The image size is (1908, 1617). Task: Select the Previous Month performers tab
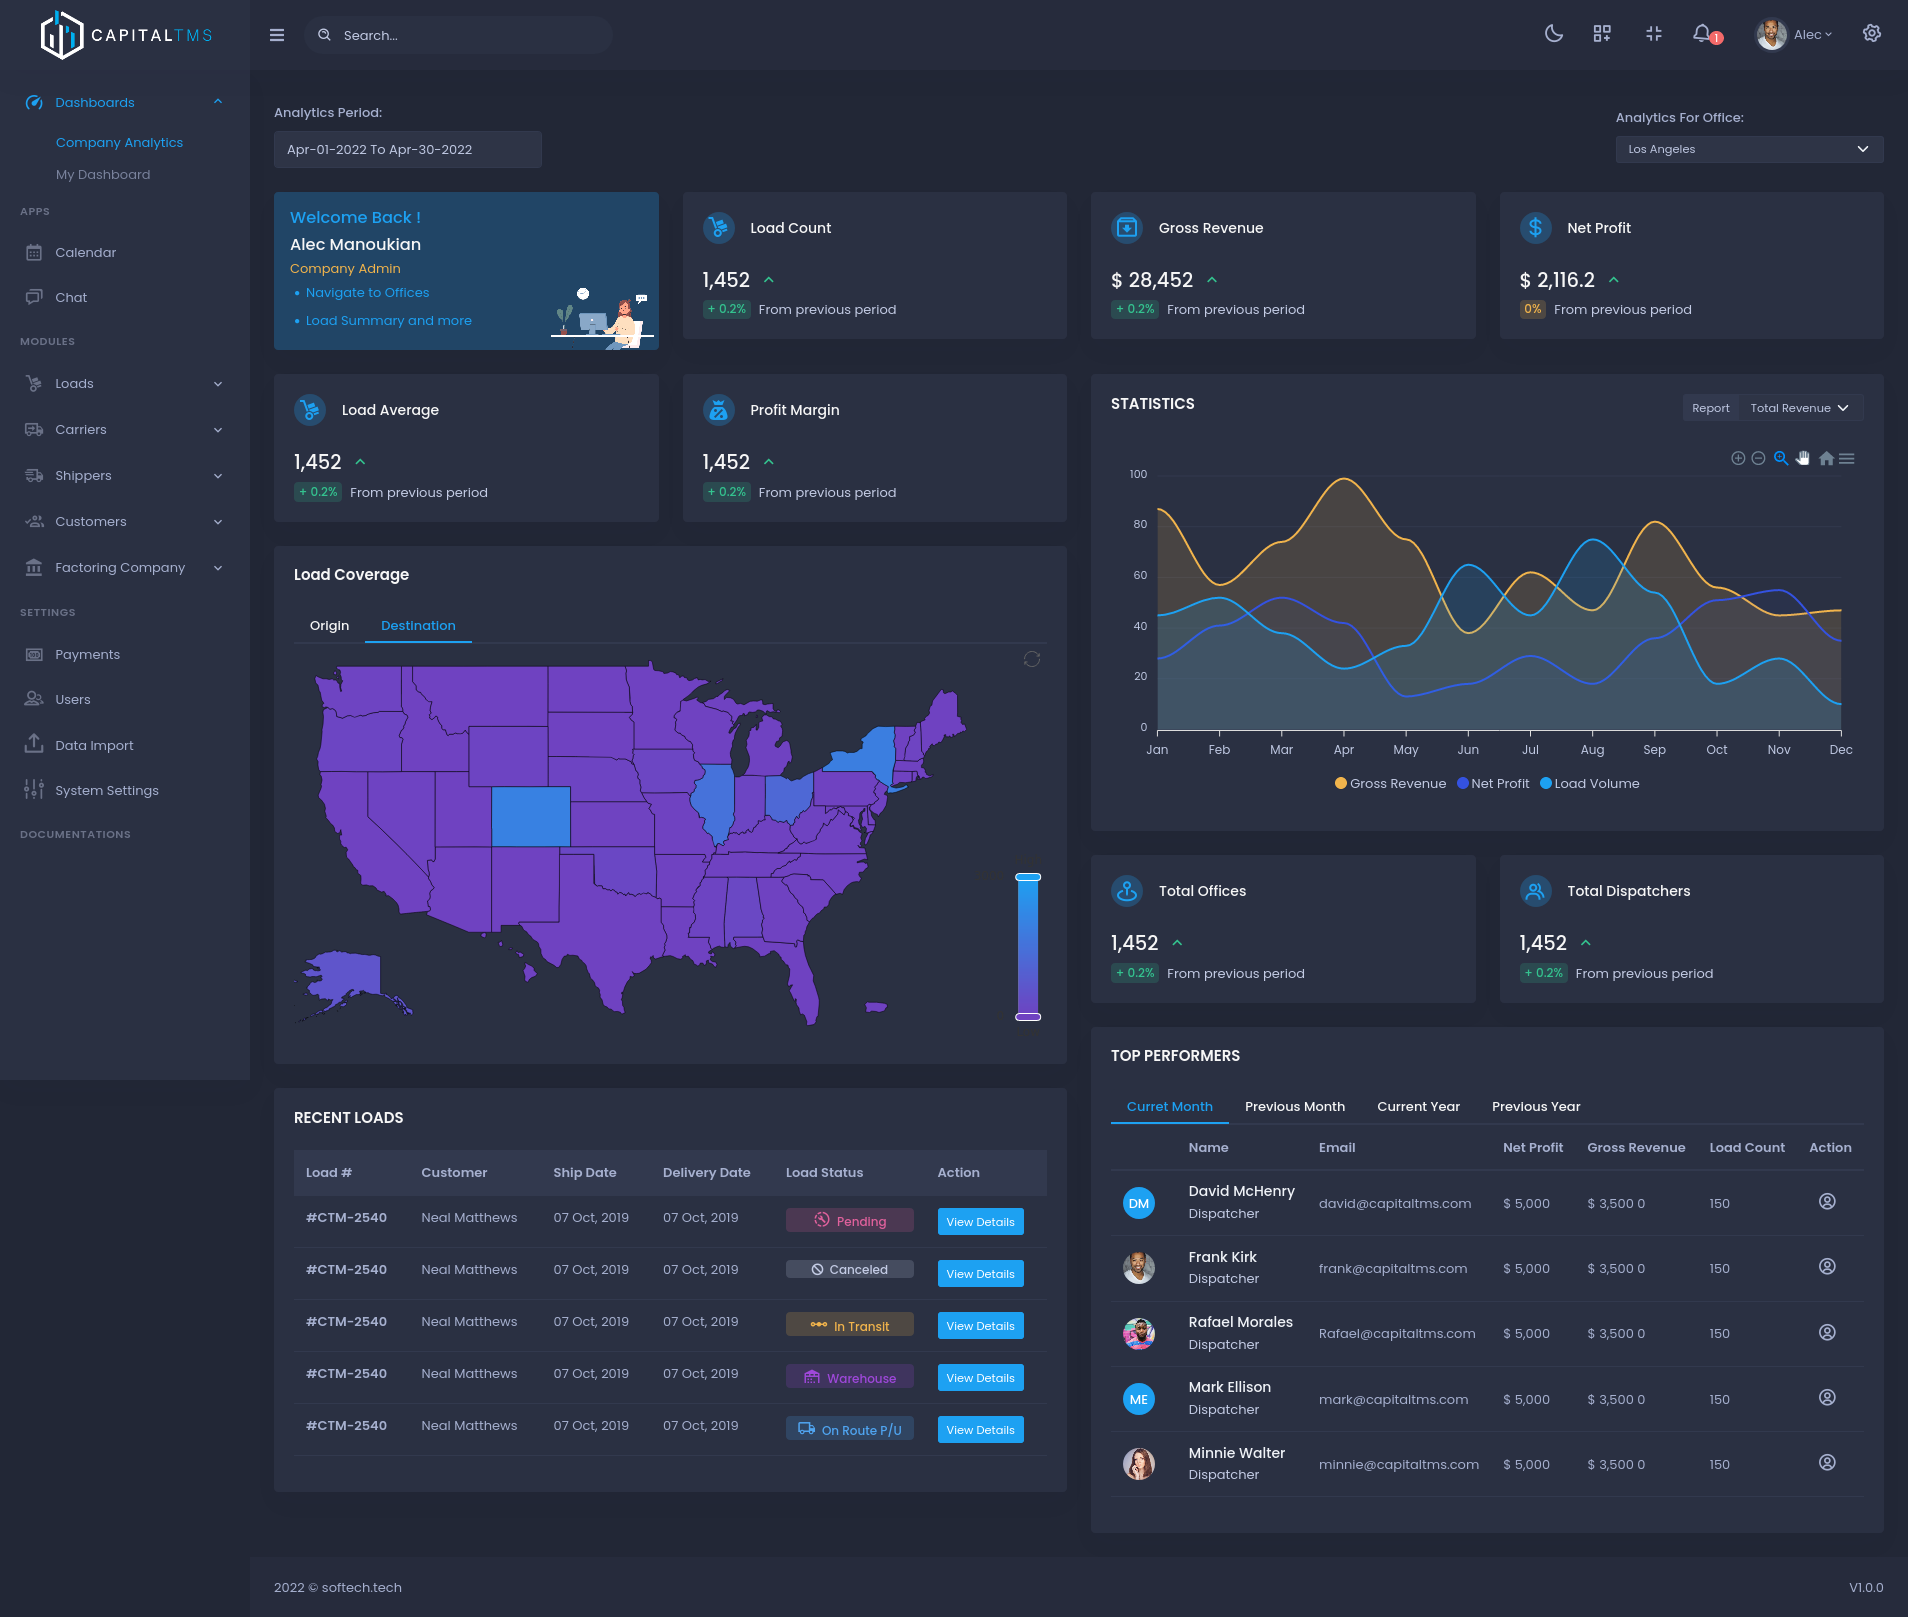click(1294, 1107)
